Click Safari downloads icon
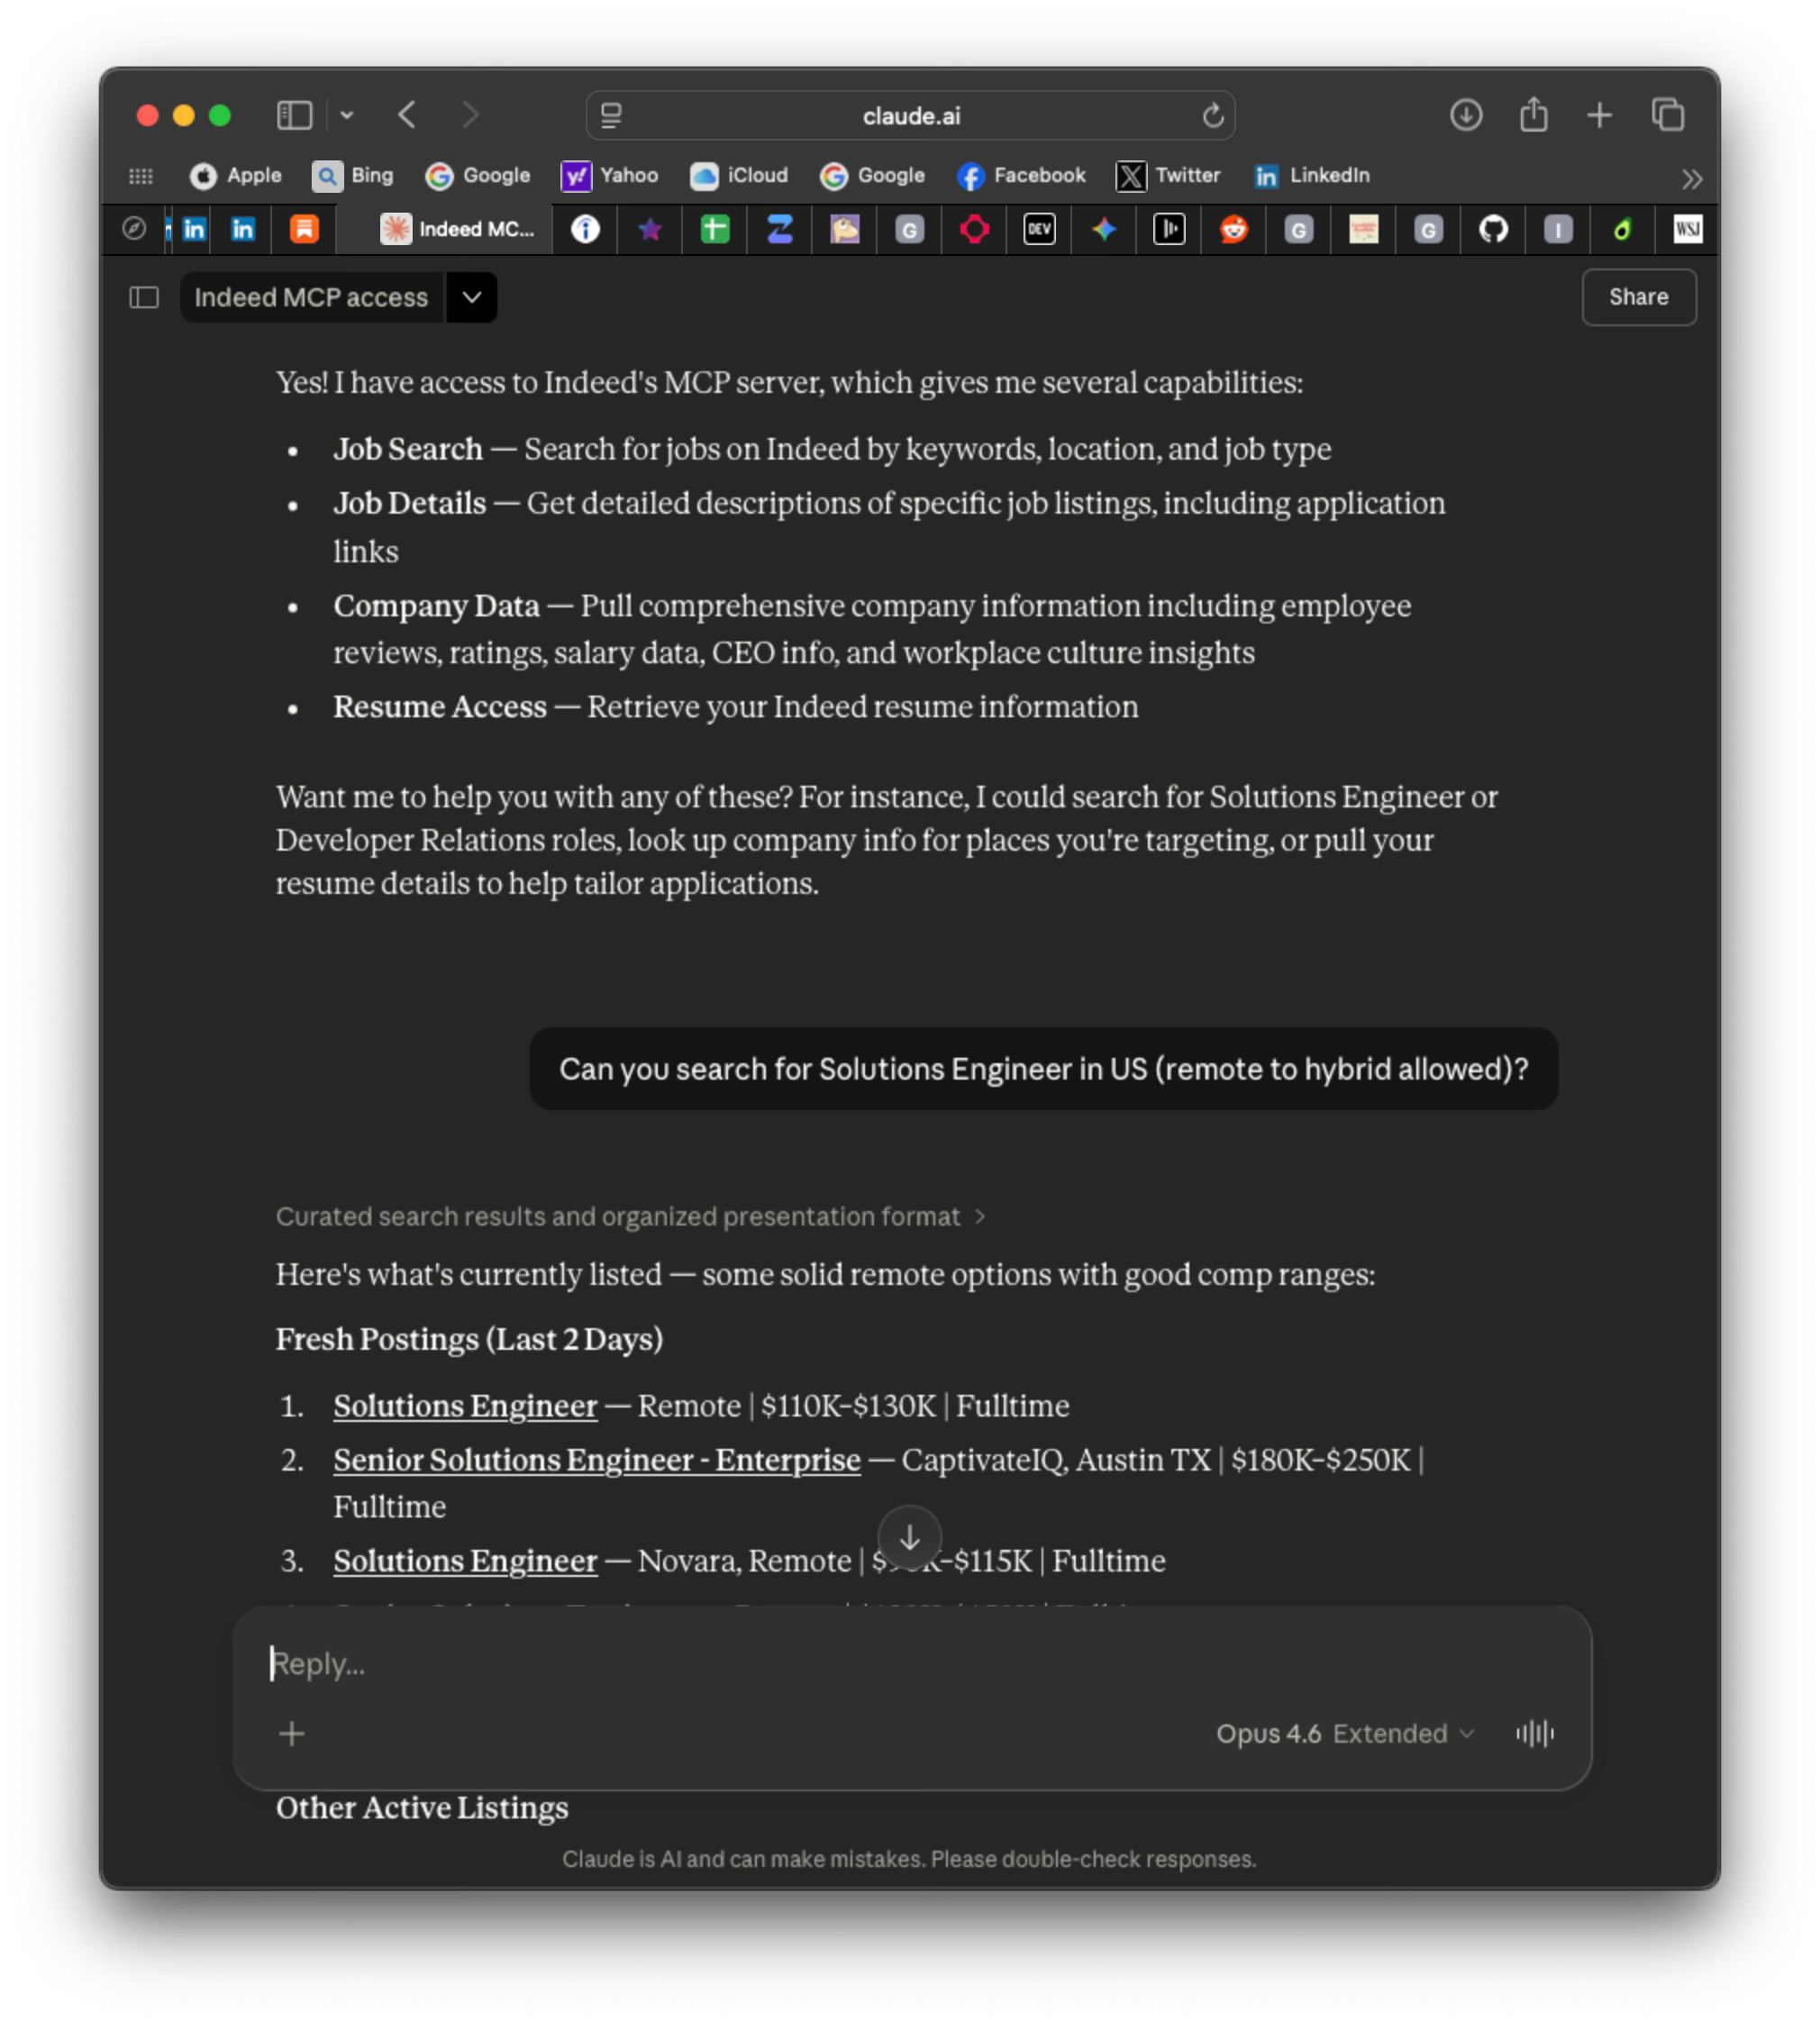1820x2022 pixels. [1465, 115]
